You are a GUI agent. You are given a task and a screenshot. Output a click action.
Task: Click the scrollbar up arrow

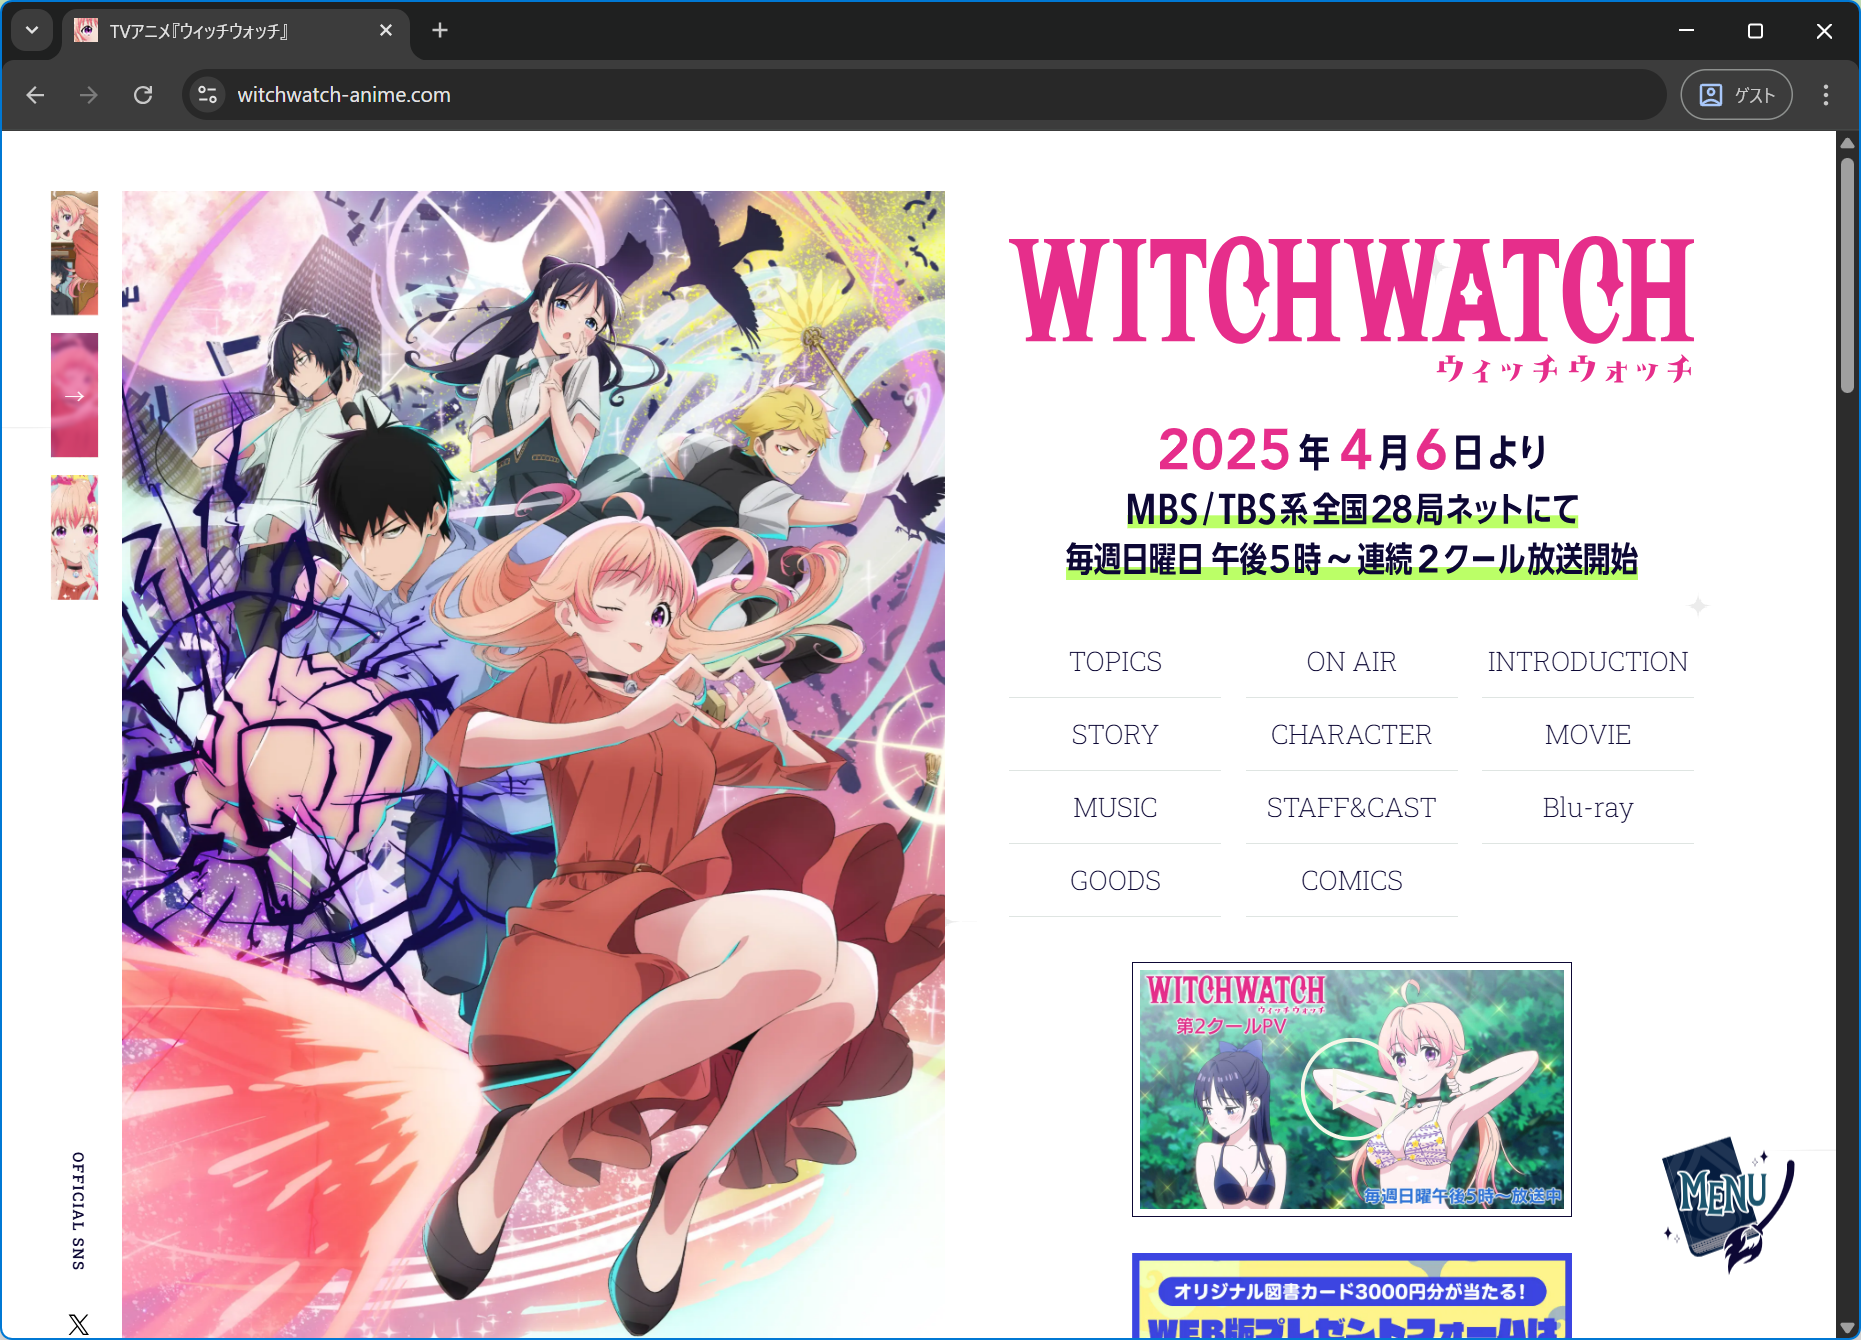coord(1847,143)
